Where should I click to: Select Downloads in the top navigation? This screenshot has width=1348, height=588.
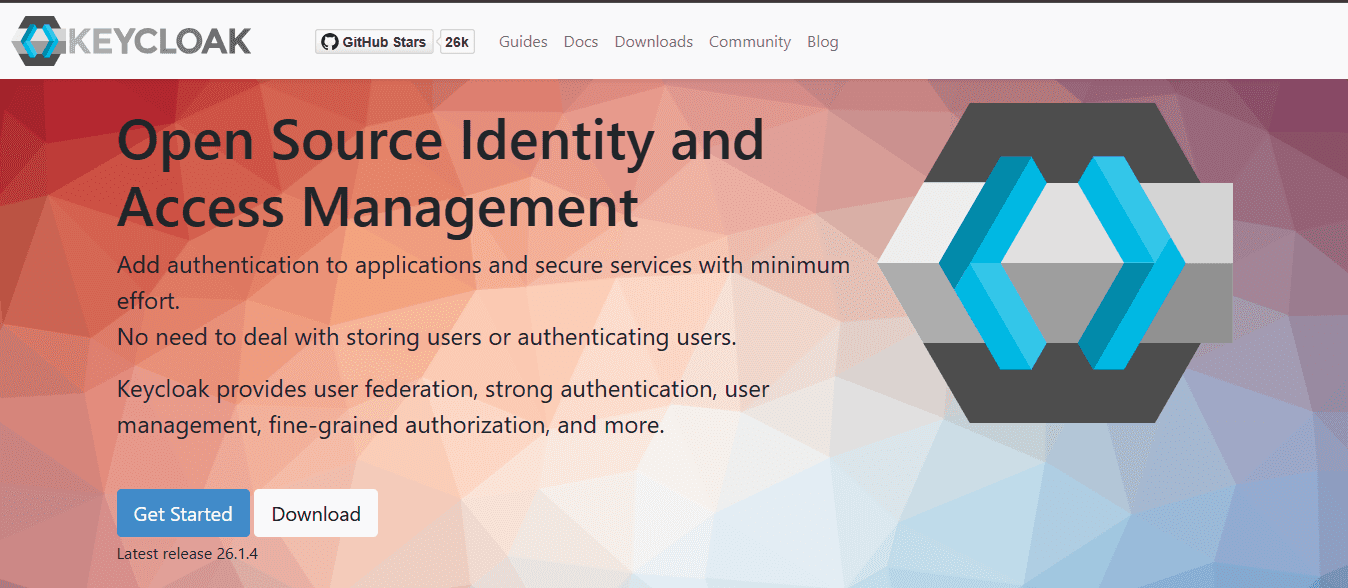653,42
